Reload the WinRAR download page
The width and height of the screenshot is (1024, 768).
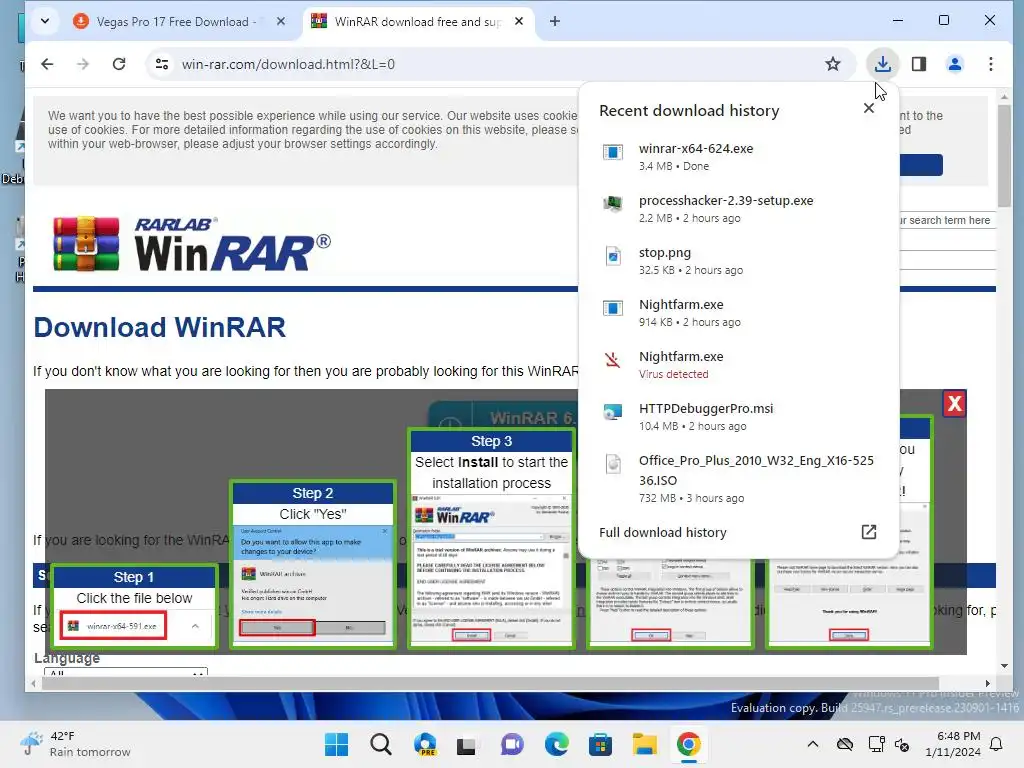(119, 64)
